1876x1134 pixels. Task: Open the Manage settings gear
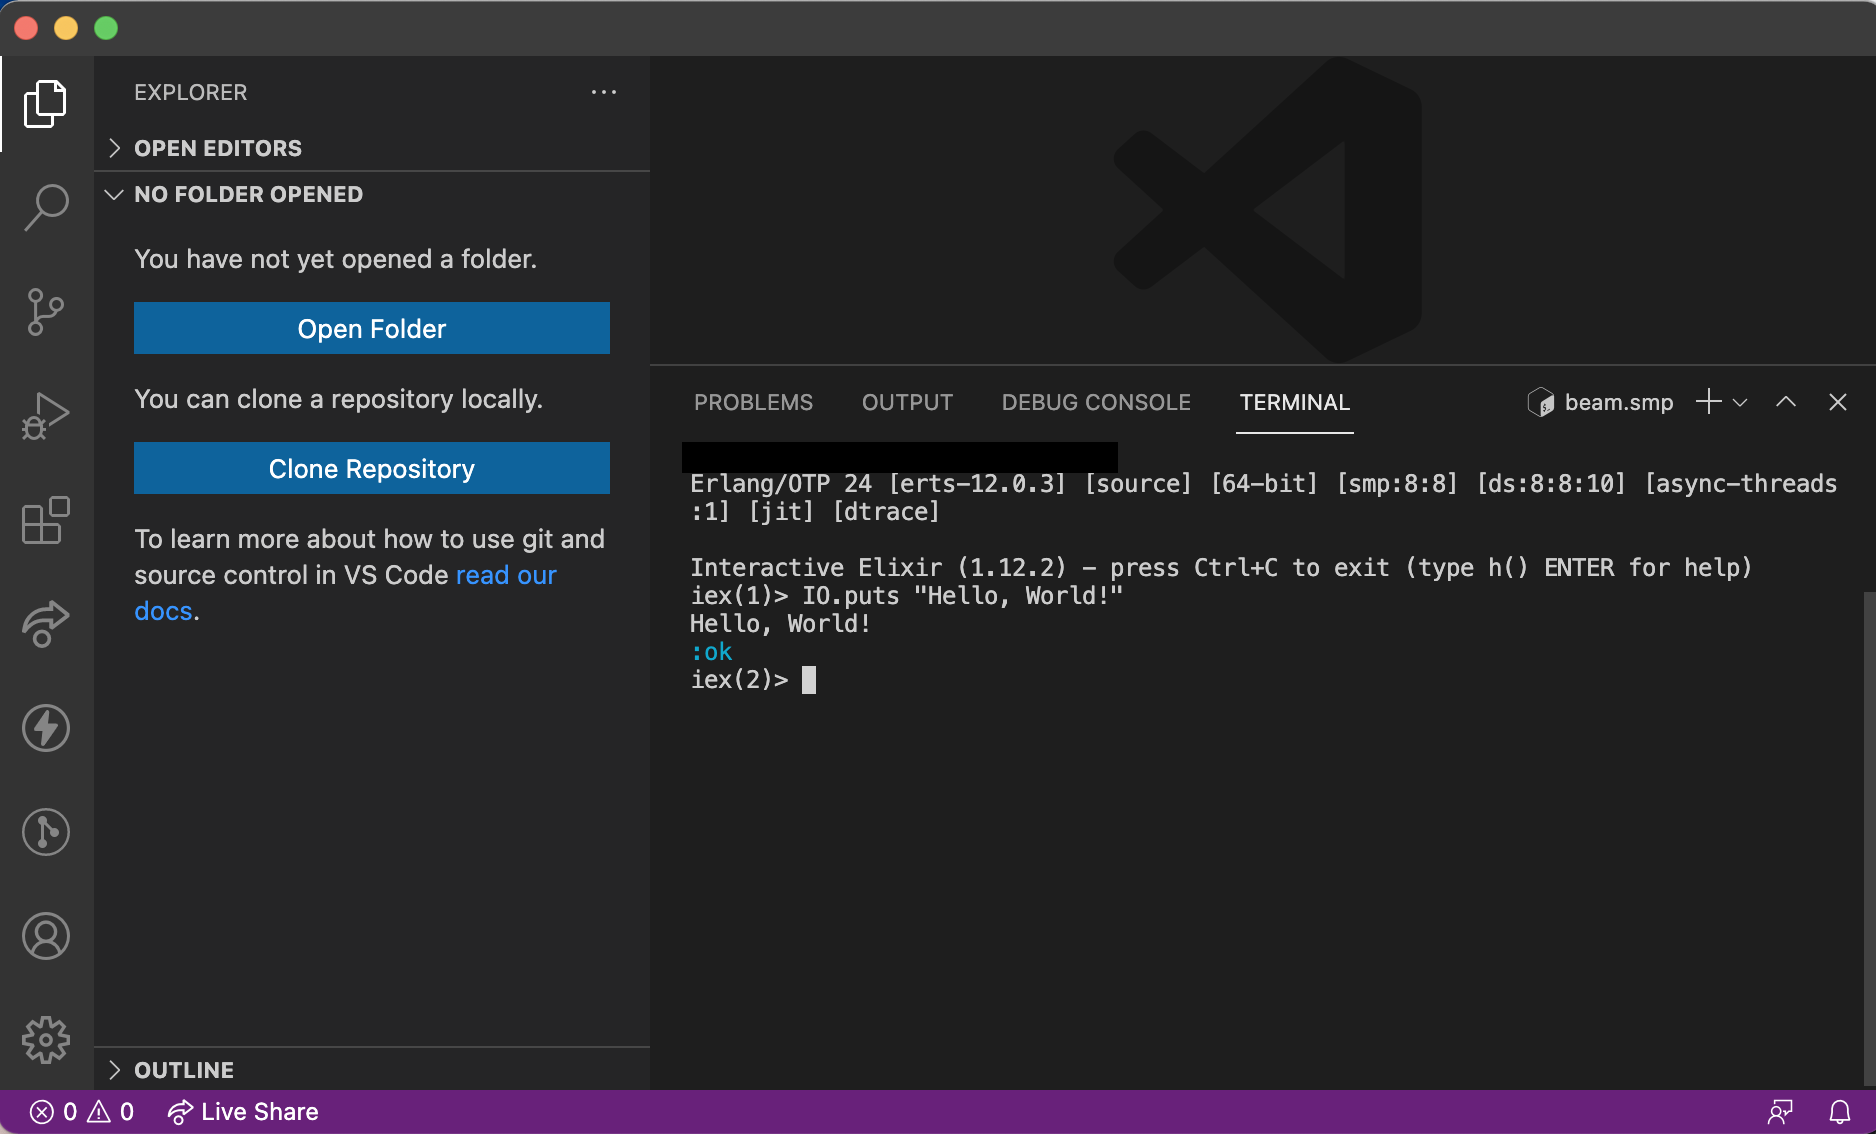click(x=46, y=1040)
